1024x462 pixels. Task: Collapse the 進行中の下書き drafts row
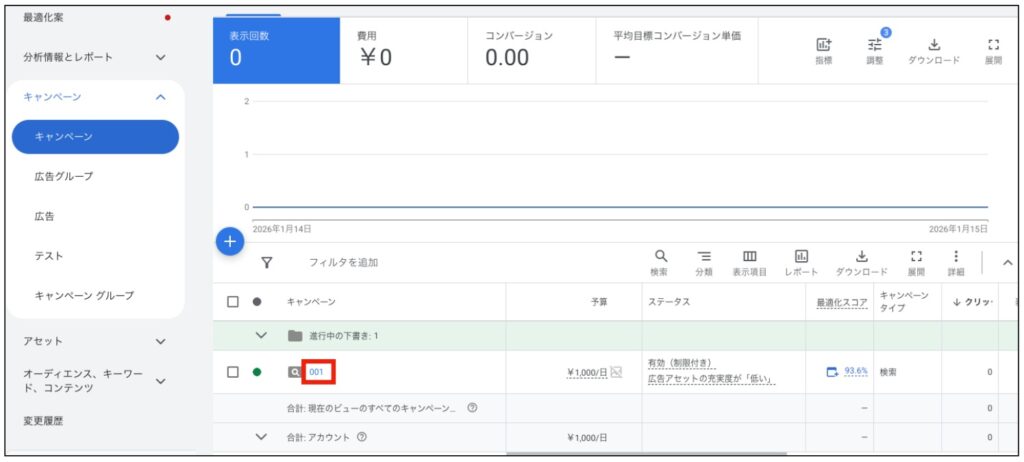pyautogui.click(x=262, y=336)
